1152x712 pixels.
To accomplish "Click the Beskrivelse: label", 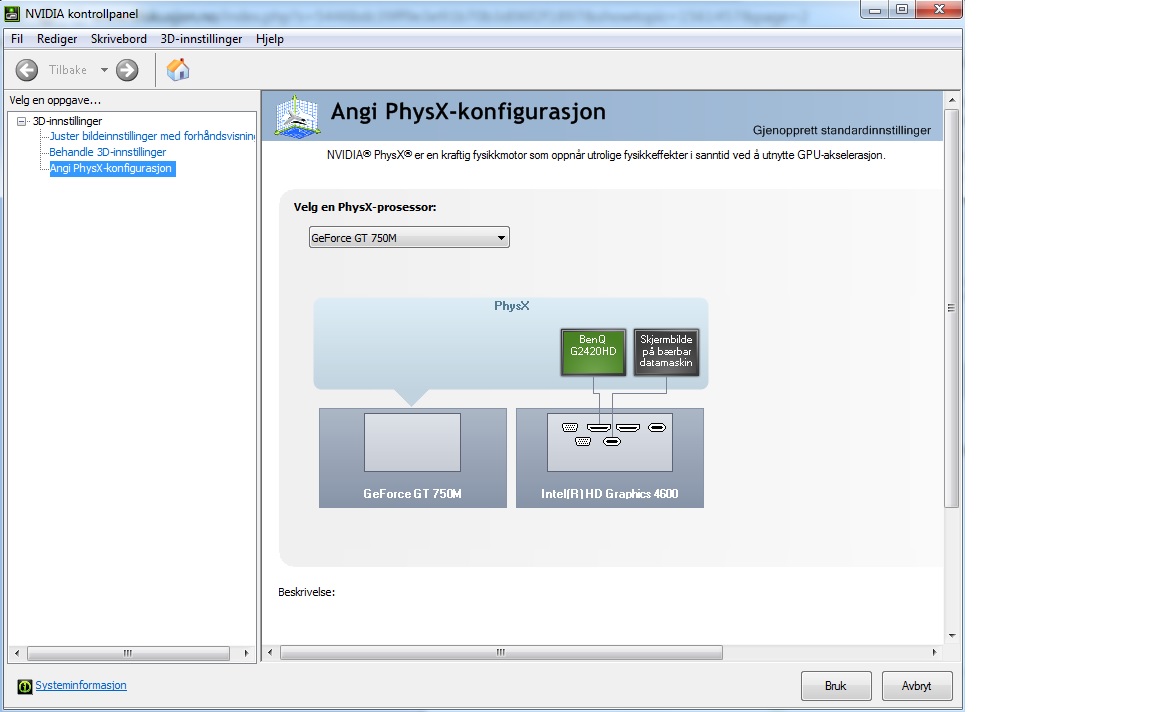I will point(306,592).
